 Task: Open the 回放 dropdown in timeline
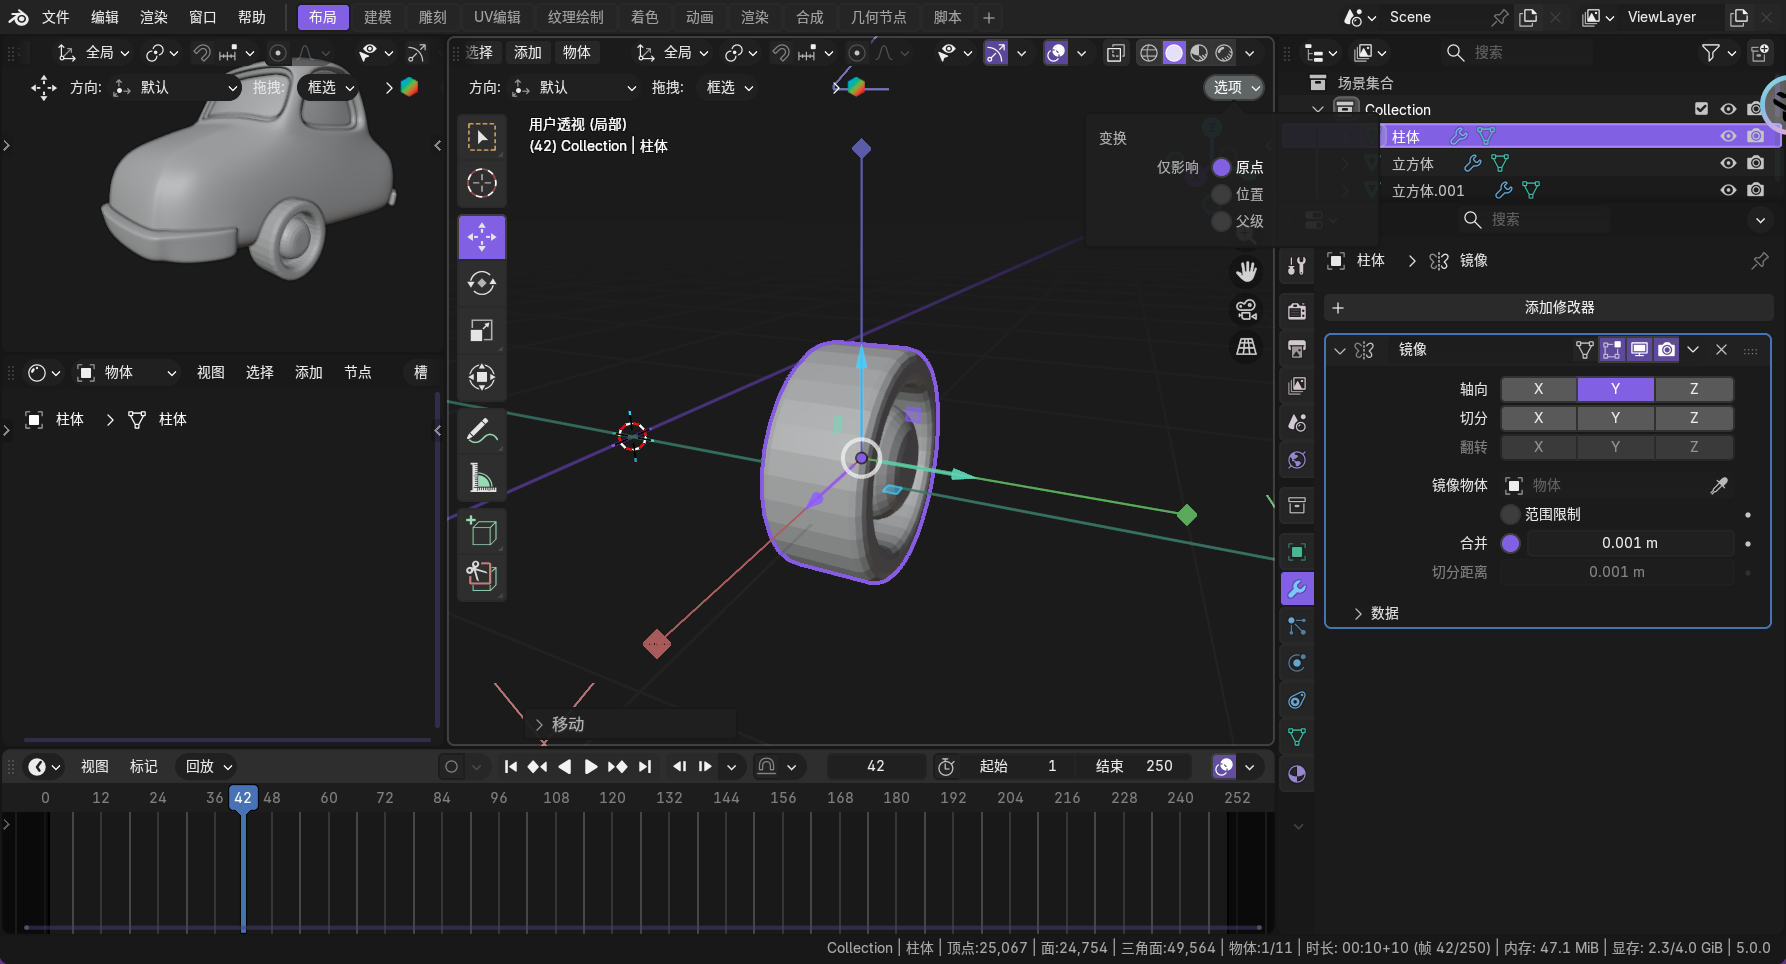point(208,766)
